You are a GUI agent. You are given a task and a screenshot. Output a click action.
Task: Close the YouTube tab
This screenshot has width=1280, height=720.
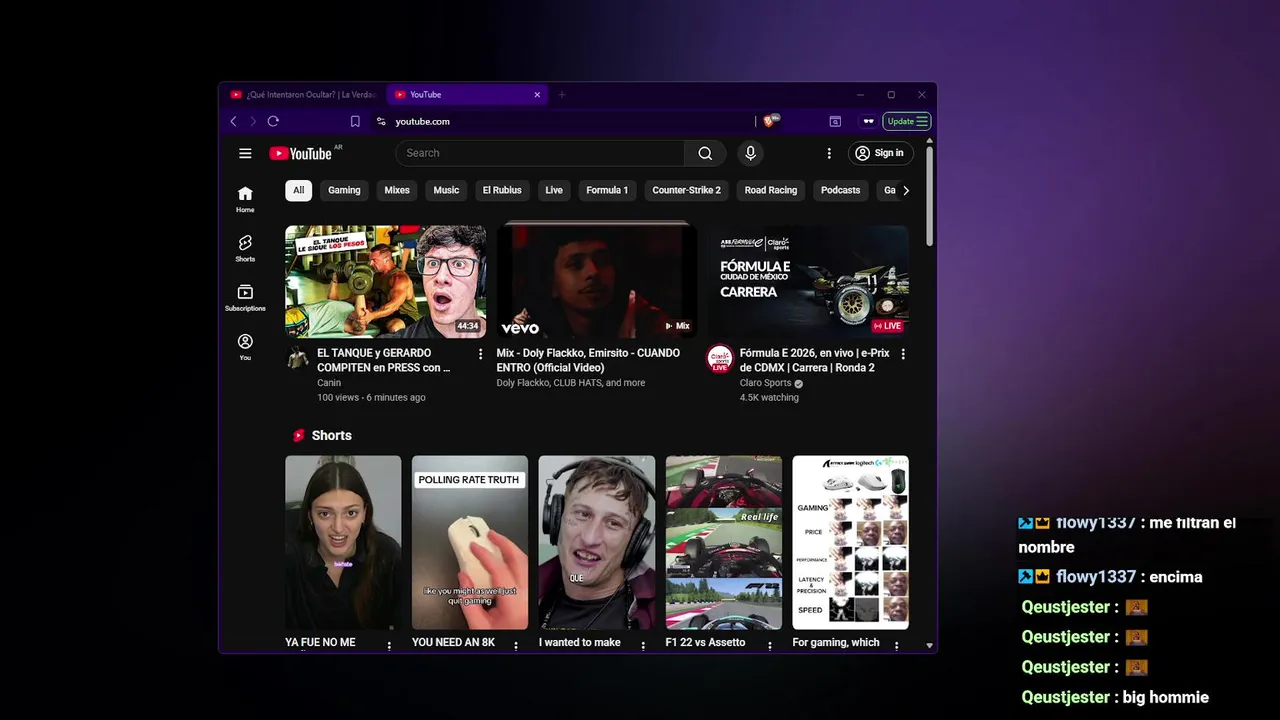537,94
